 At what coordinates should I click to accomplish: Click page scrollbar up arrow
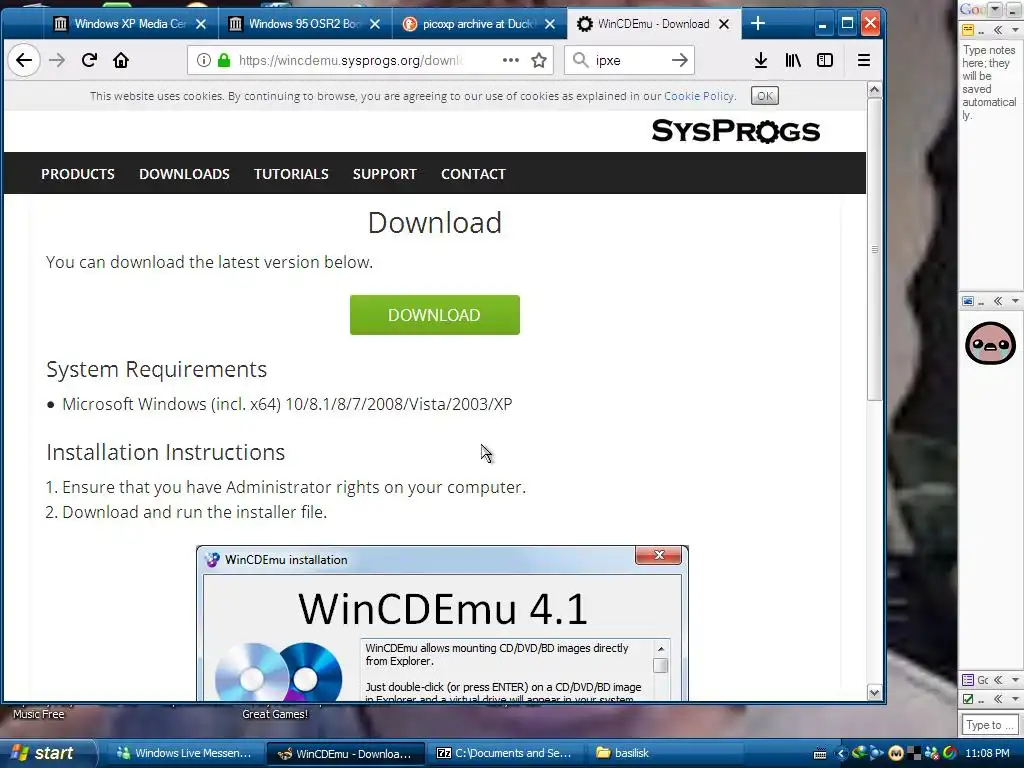(874, 89)
